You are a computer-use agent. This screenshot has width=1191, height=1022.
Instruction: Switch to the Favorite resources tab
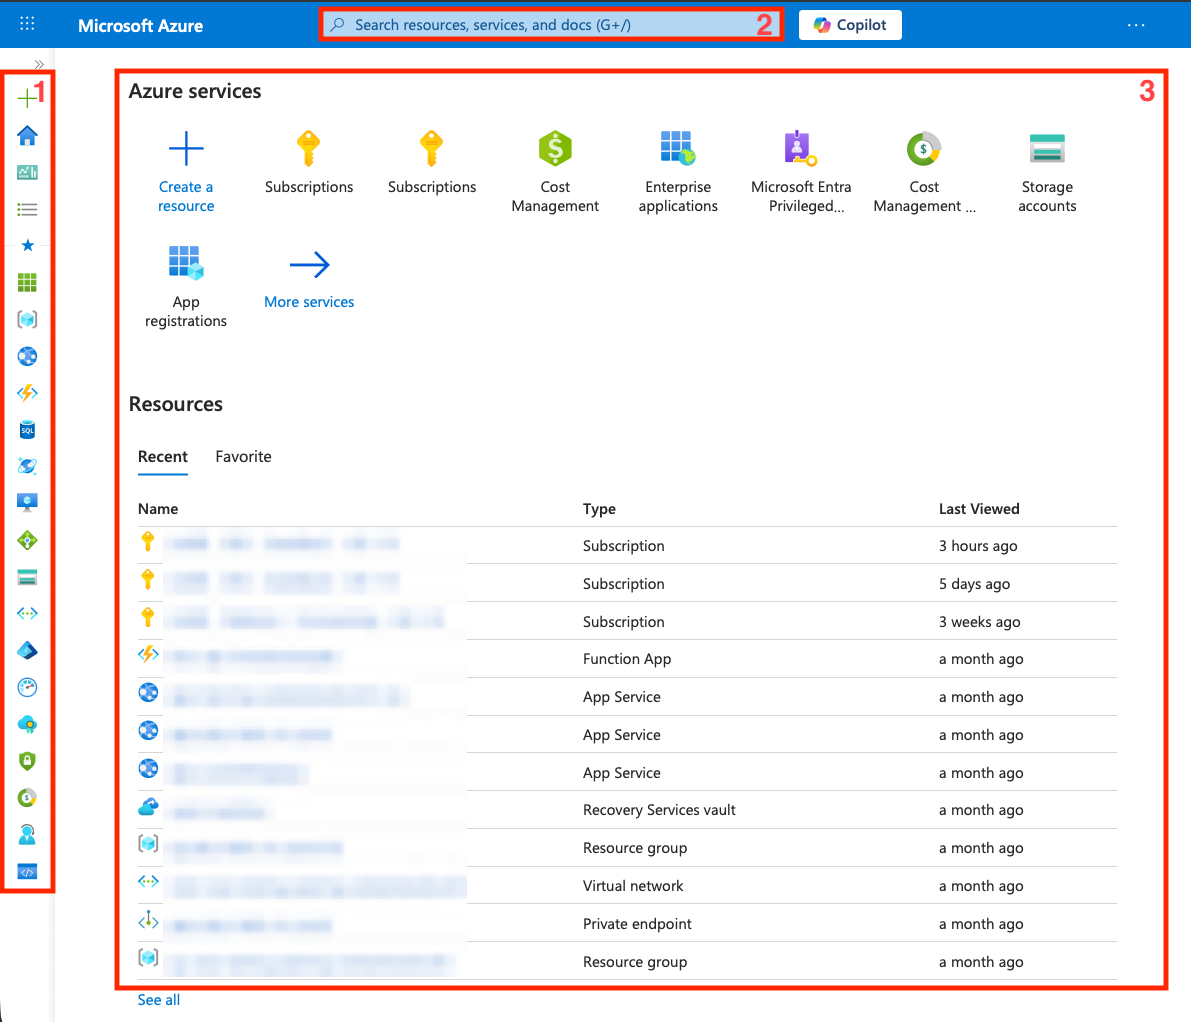point(243,457)
